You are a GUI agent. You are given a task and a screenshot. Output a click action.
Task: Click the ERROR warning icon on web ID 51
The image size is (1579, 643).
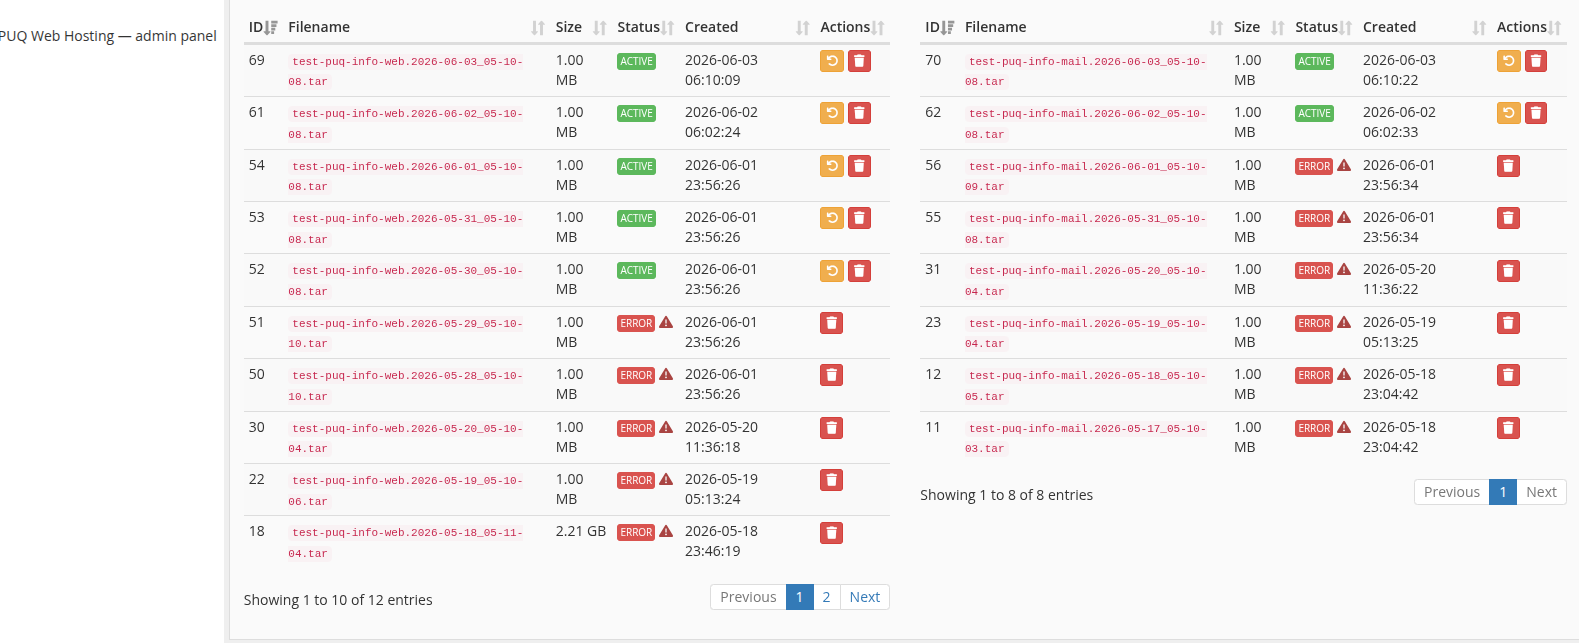click(x=666, y=322)
